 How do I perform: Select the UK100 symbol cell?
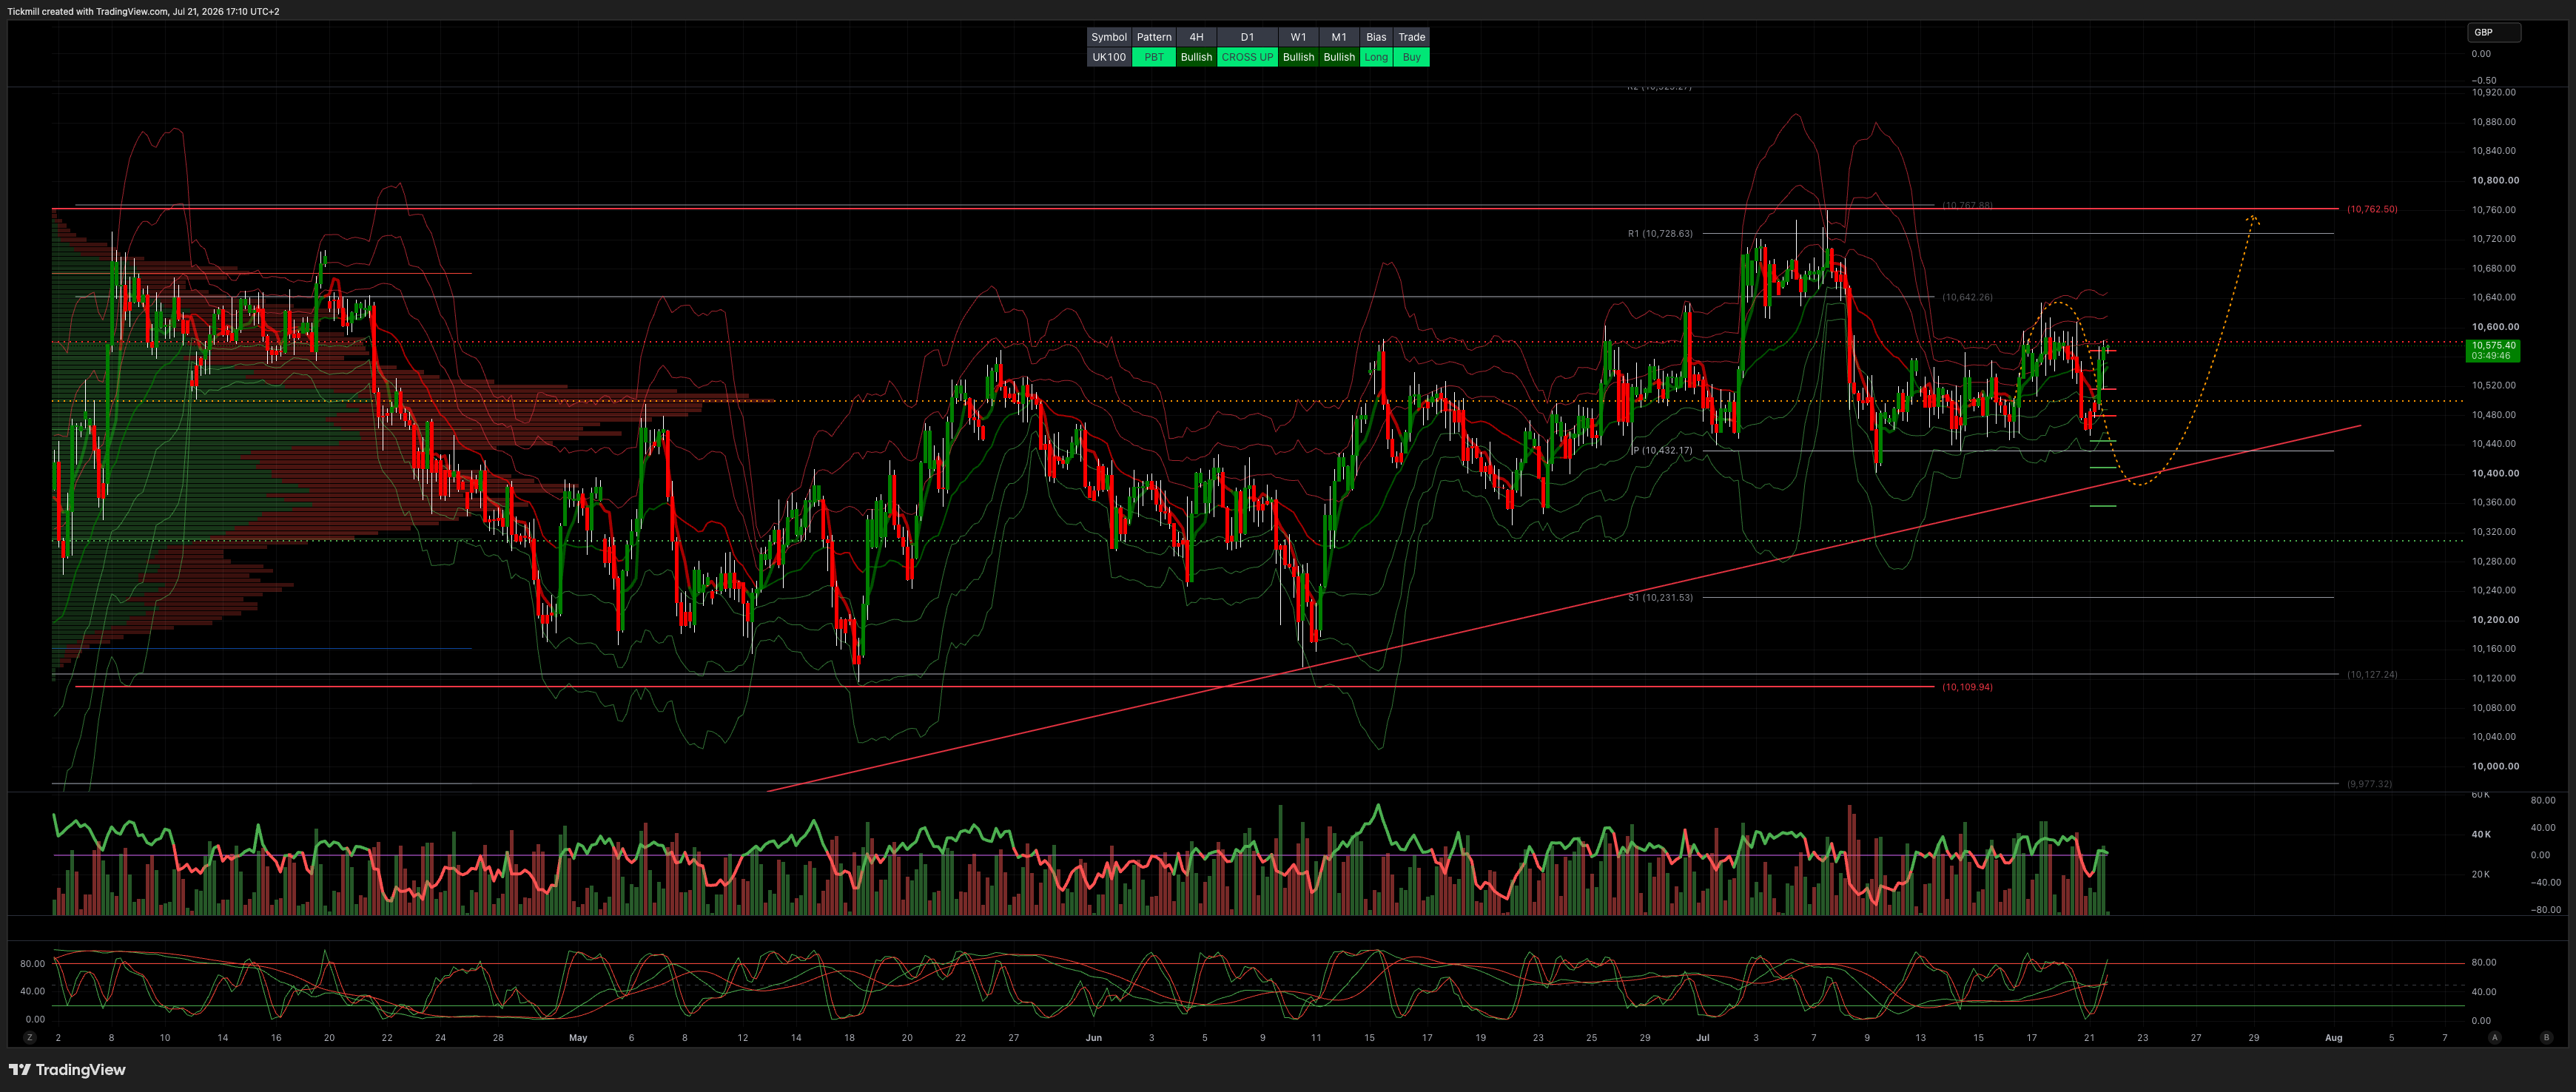(x=1109, y=57)
